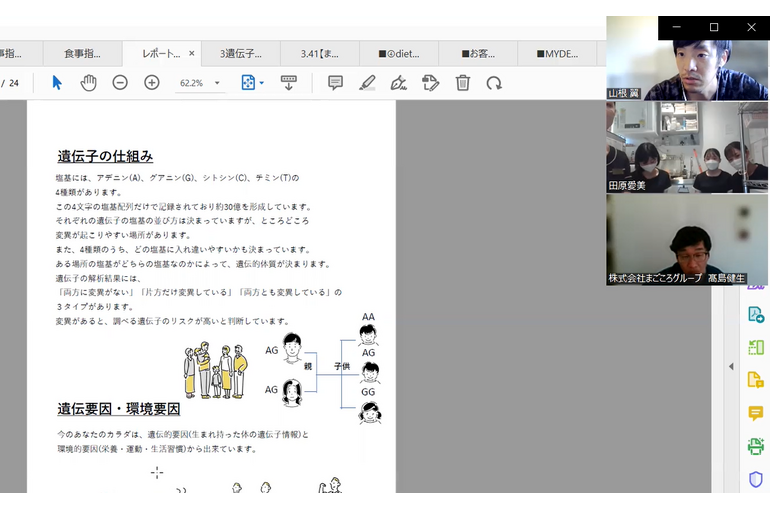The image size is (770, 510).
Task: Select the highlighter pen tool
Action: (367, 82)
